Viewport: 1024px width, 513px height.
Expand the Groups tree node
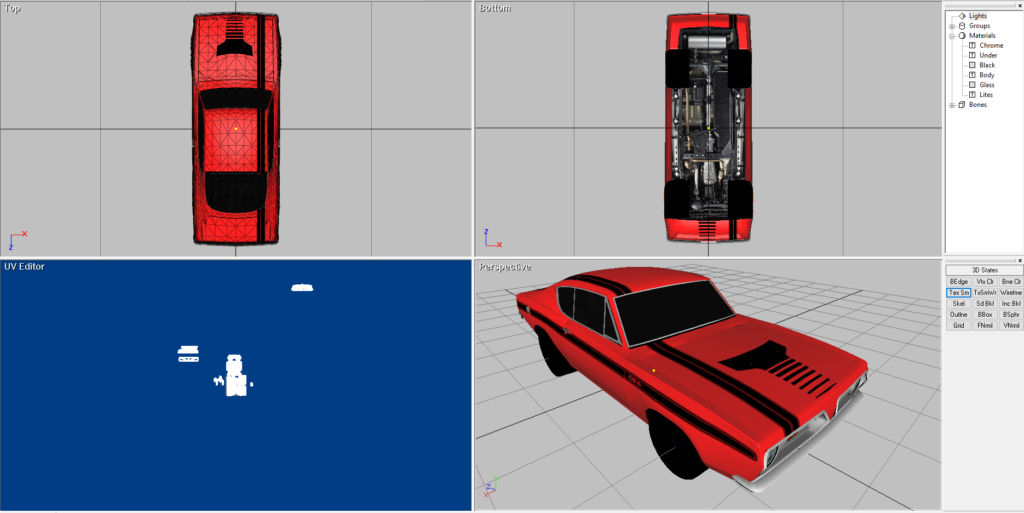pyautogui.click(x=952, y=26)
